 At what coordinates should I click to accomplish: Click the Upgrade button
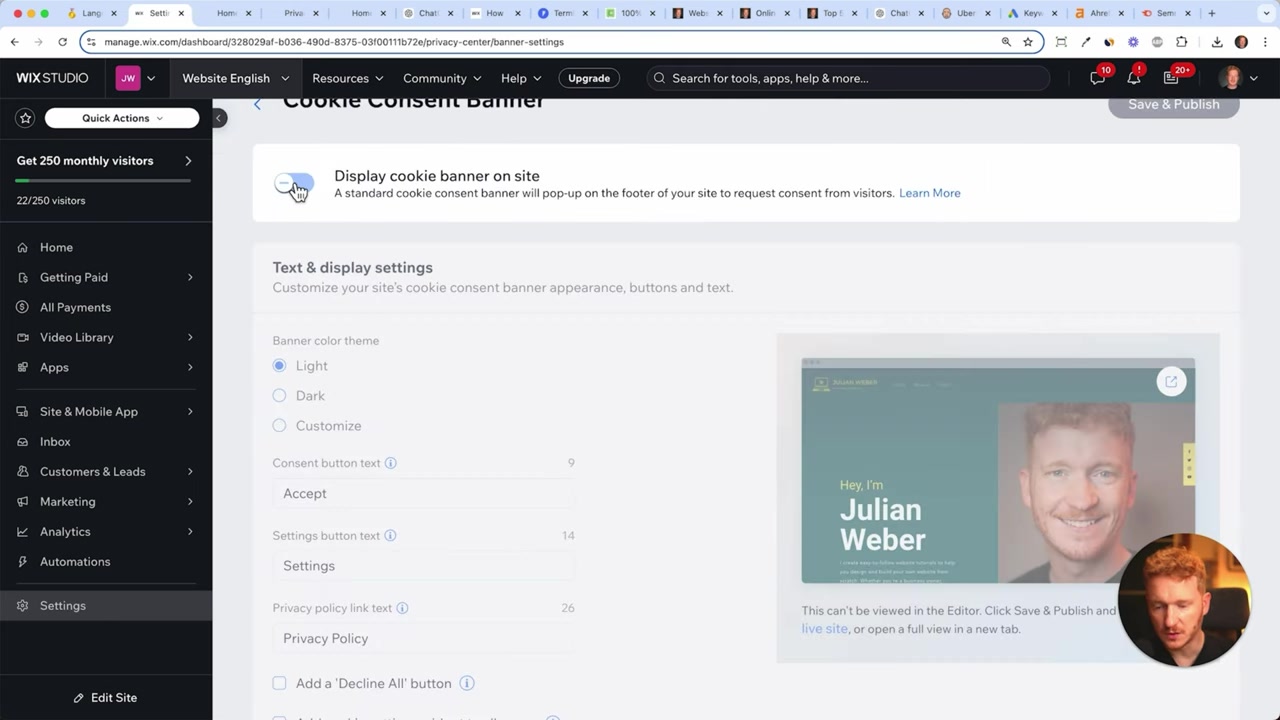click(x=589, y=78)
